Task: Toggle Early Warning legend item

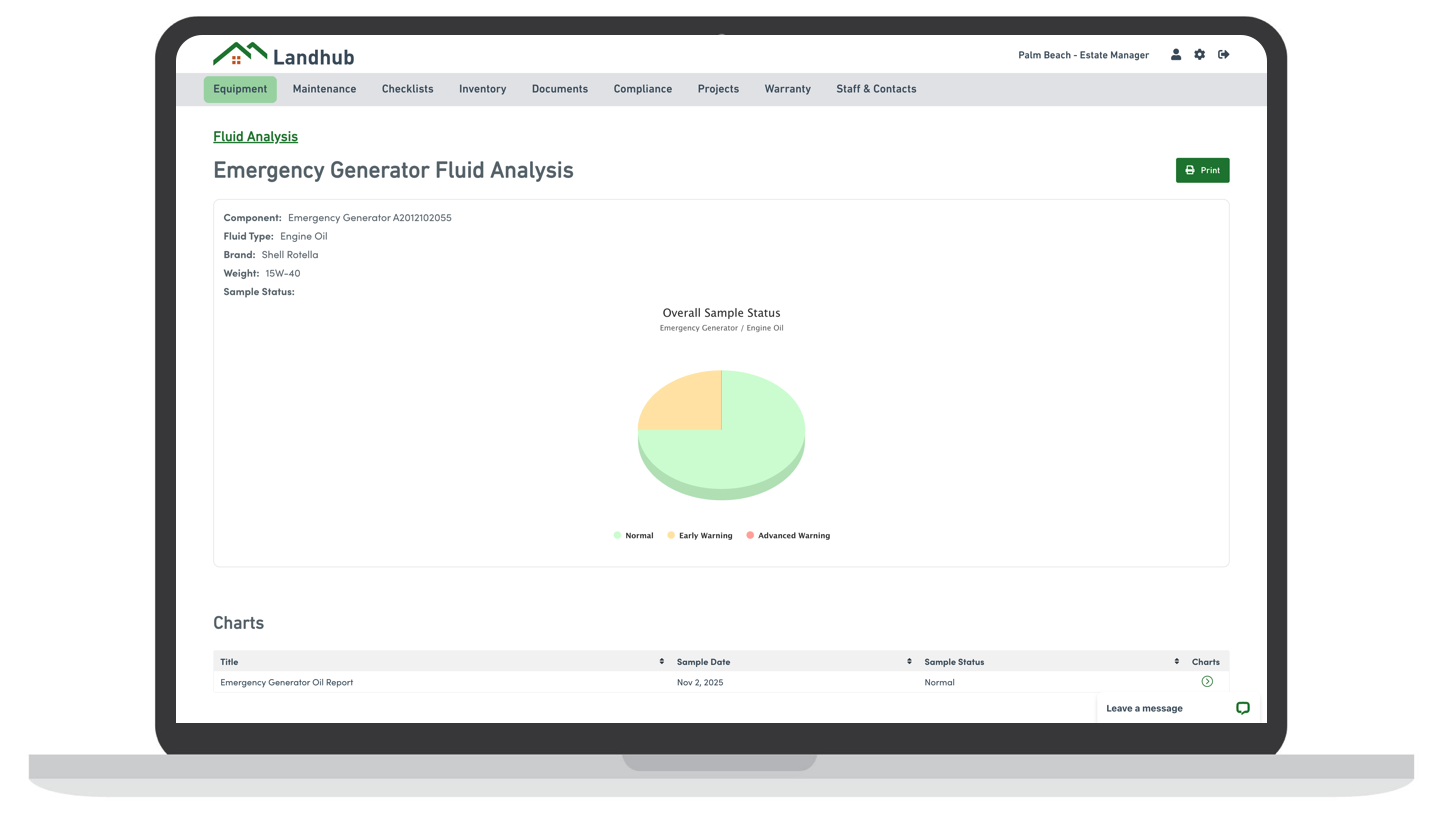Action: click(x=699, y=536)
